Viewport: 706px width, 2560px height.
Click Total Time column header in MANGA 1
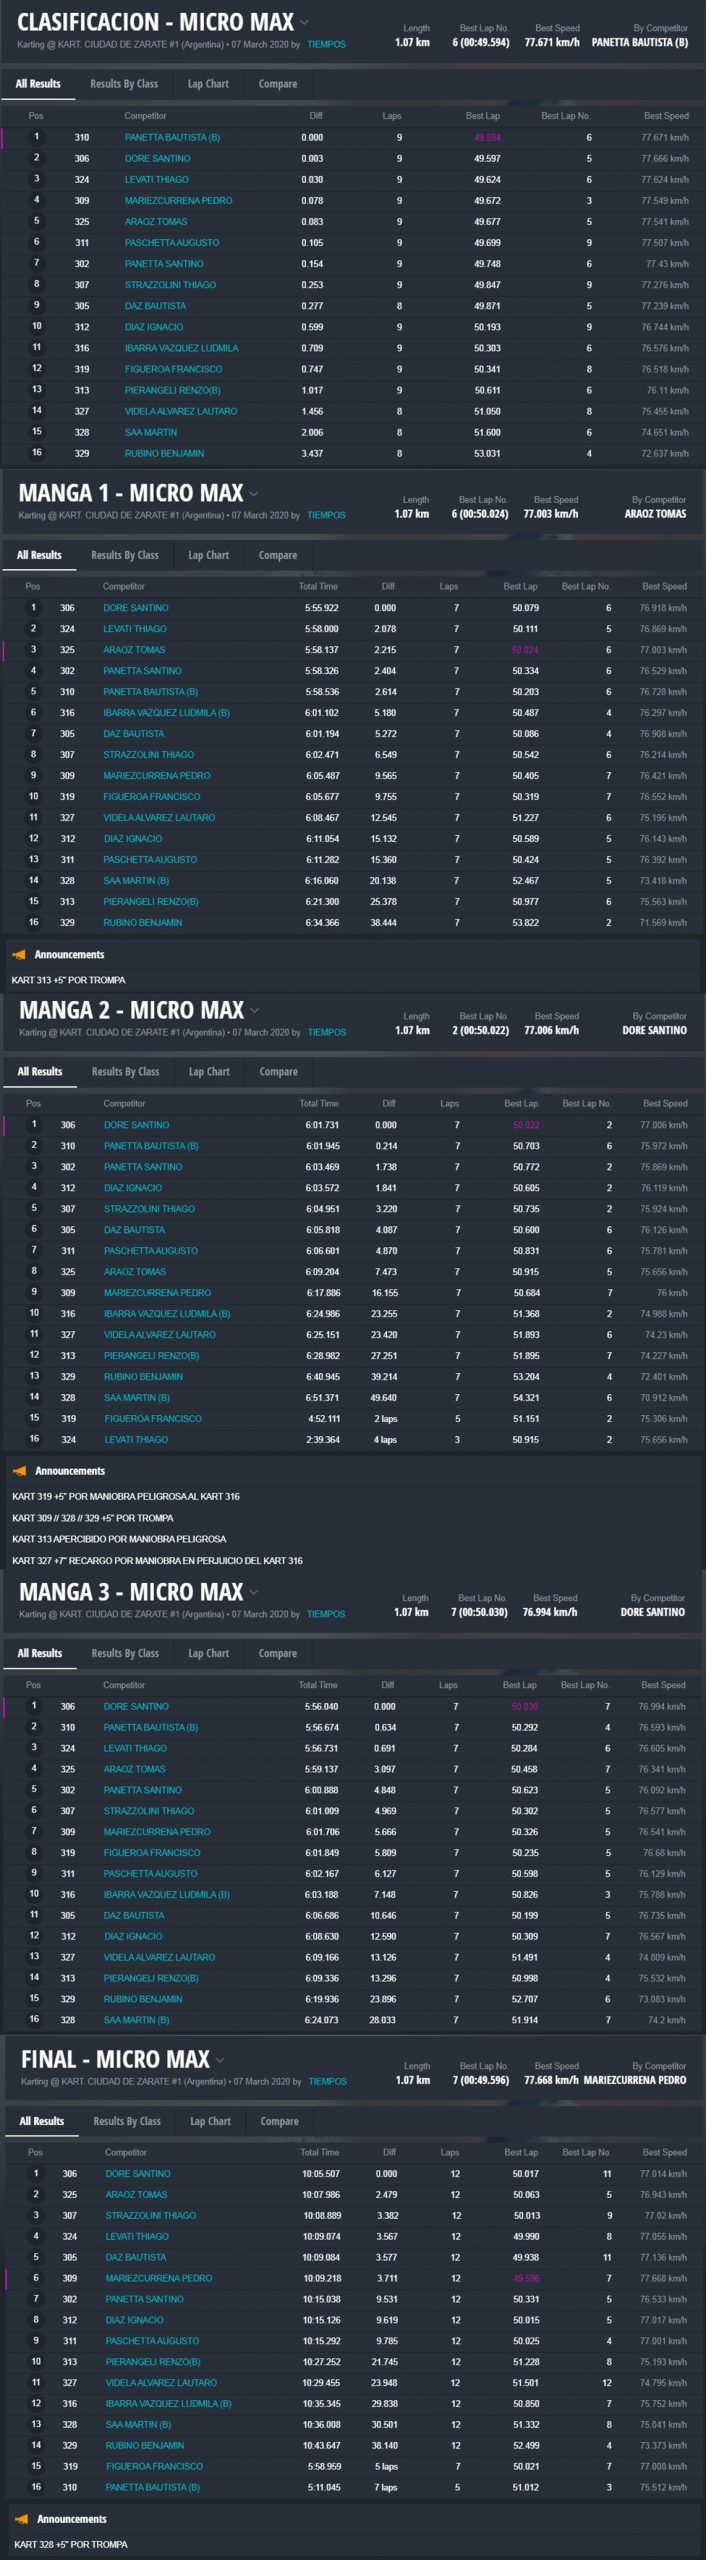pyautogui.click(x=317, y=587)
